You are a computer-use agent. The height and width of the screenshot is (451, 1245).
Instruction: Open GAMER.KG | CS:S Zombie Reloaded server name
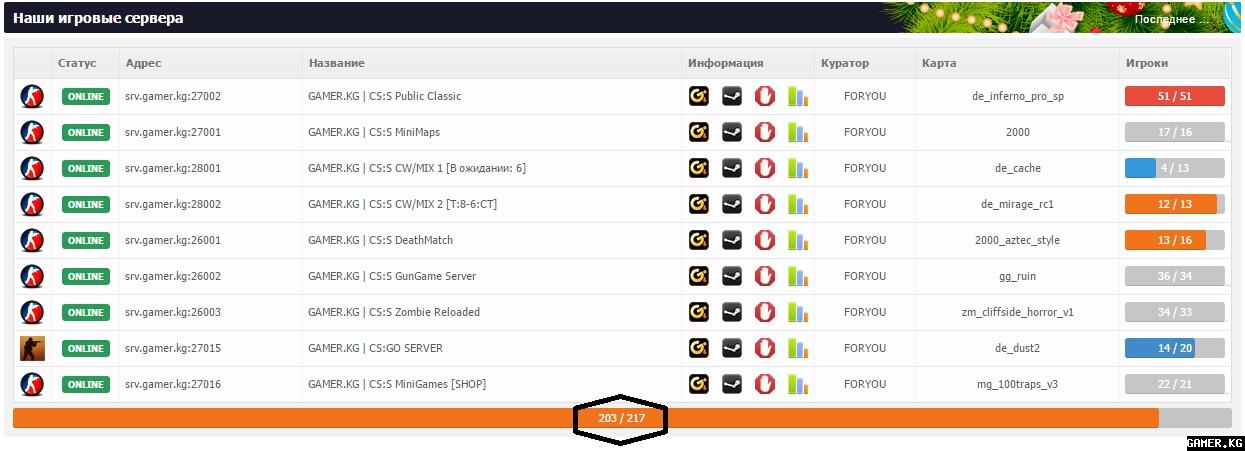(394, 312)
